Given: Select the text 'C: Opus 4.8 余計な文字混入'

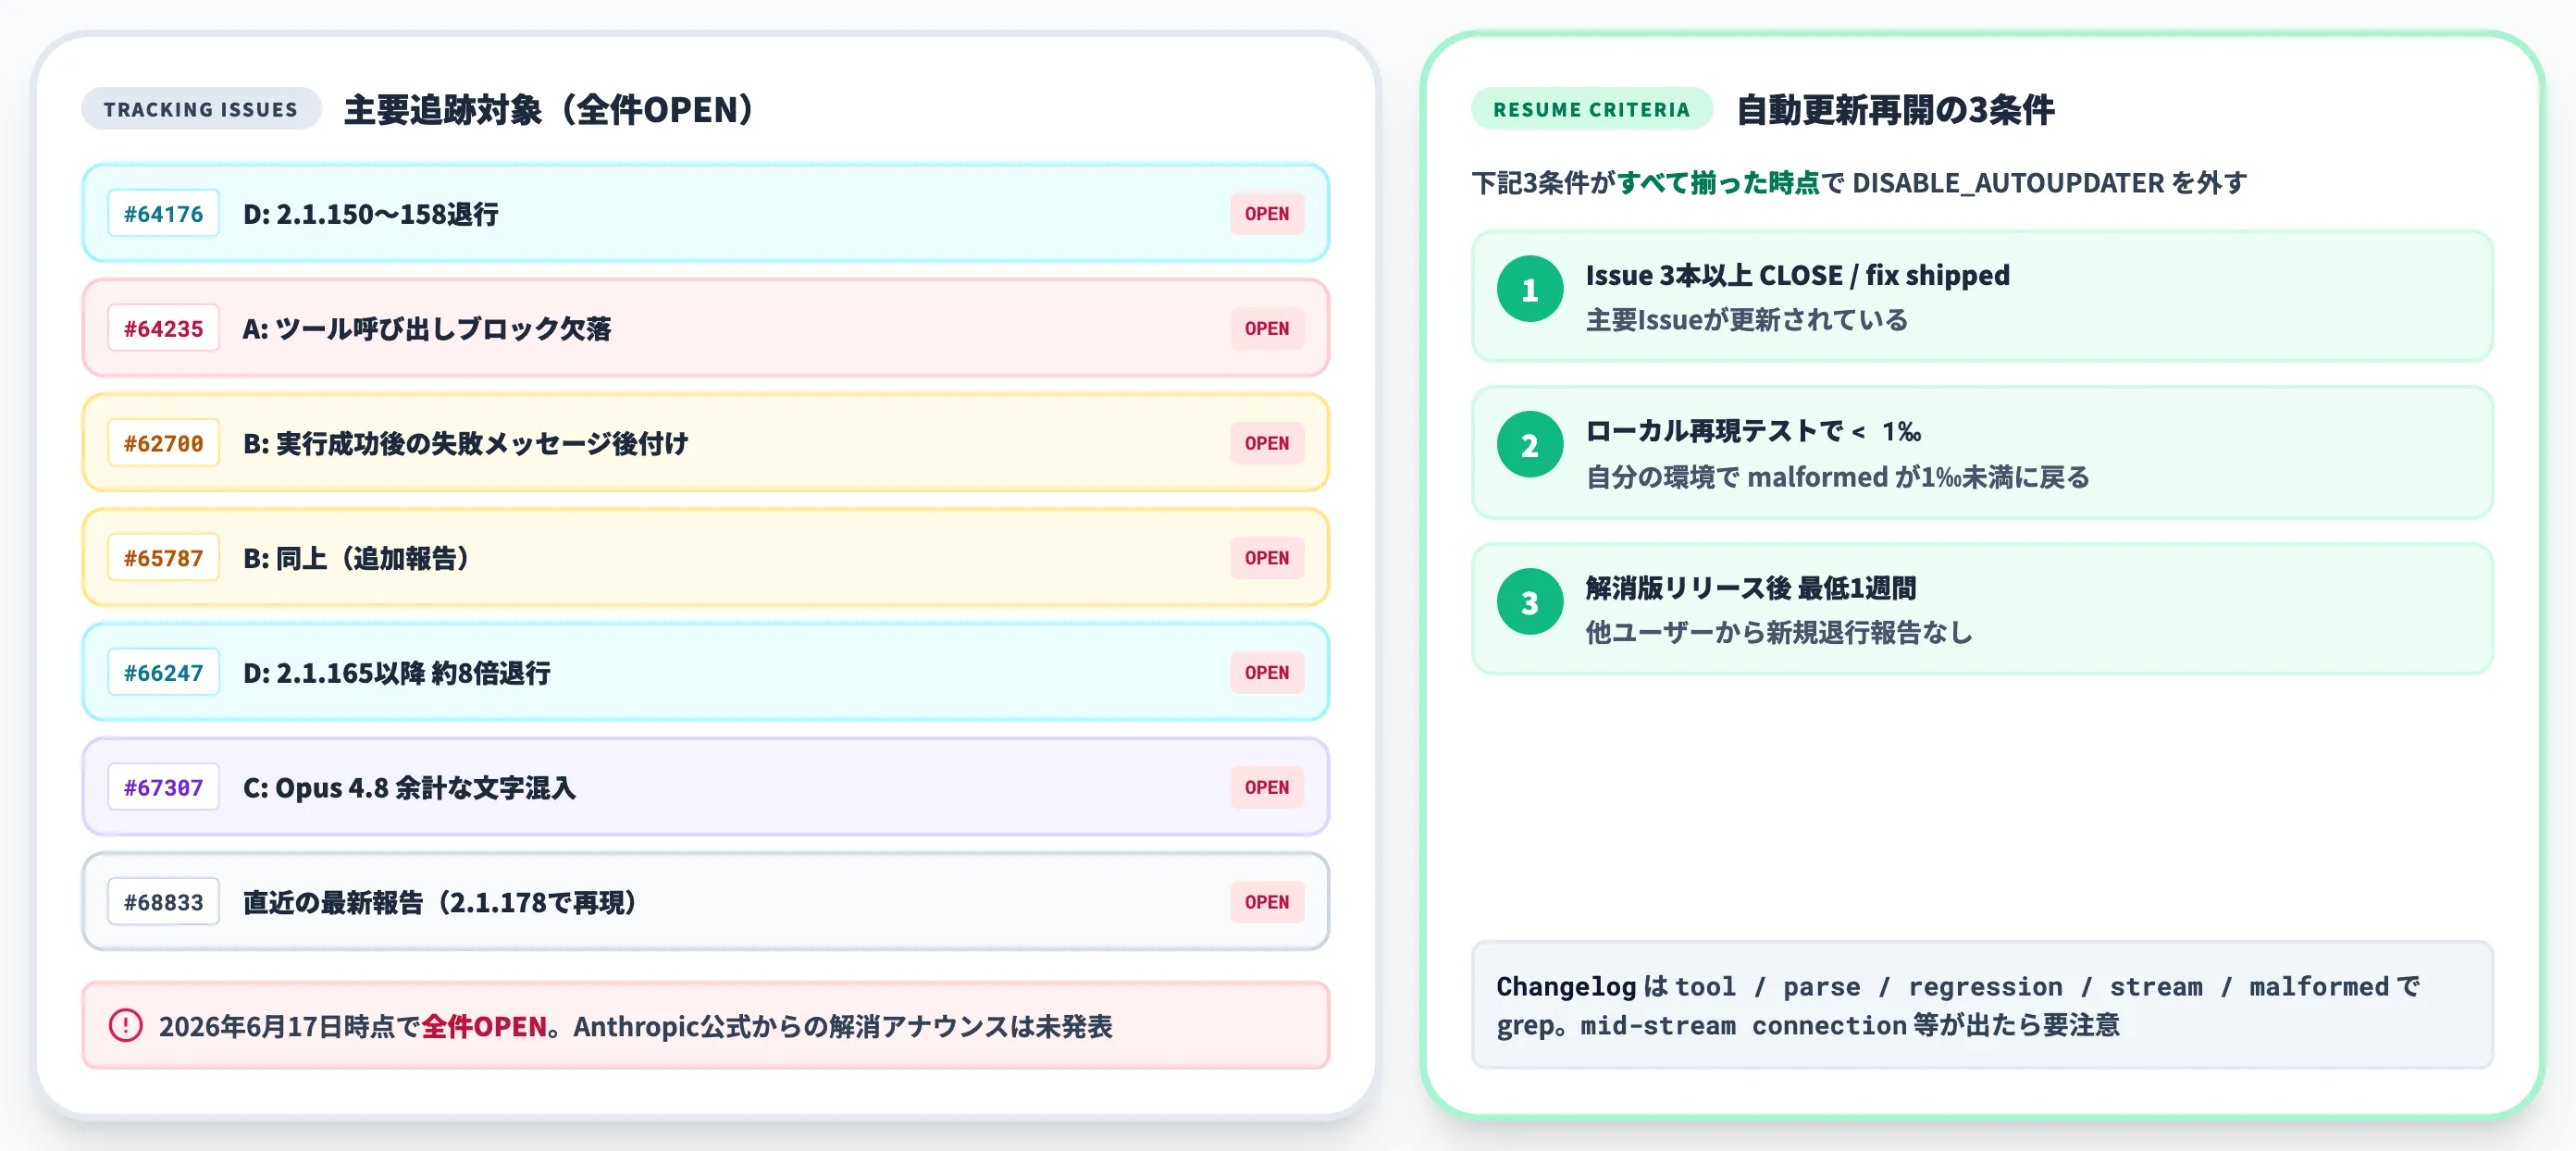Looking at the screenshot, I should coord(410,788).
